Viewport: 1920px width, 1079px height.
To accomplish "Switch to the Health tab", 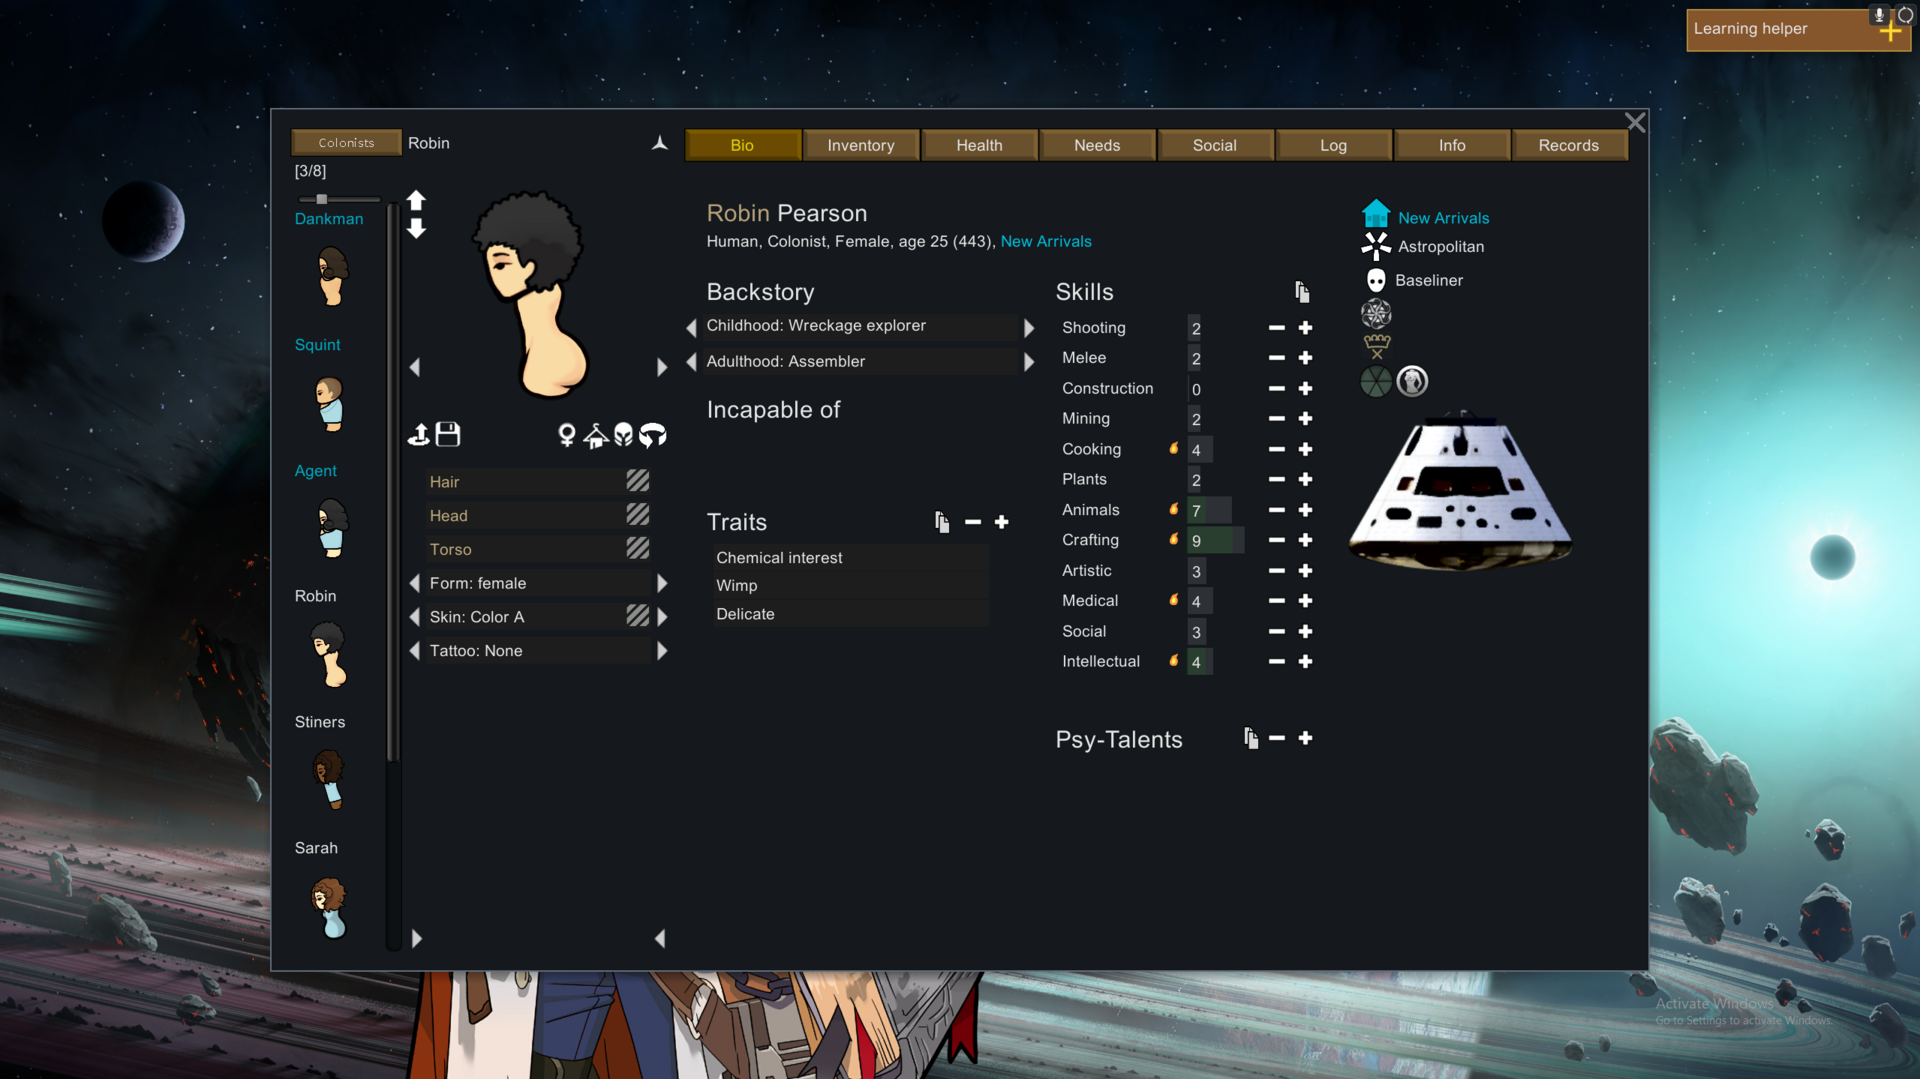I will click(x=979, y=145).
